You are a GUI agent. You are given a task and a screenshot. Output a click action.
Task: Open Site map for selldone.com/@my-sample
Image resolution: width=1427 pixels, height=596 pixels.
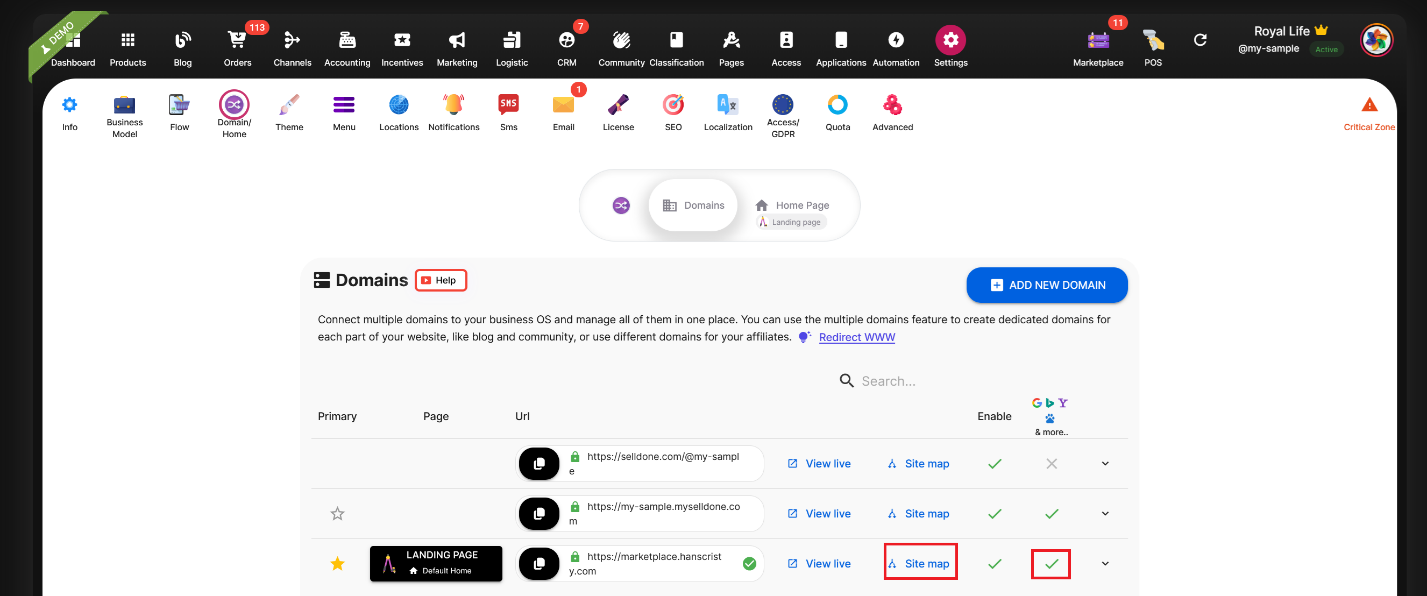(918, 464)
